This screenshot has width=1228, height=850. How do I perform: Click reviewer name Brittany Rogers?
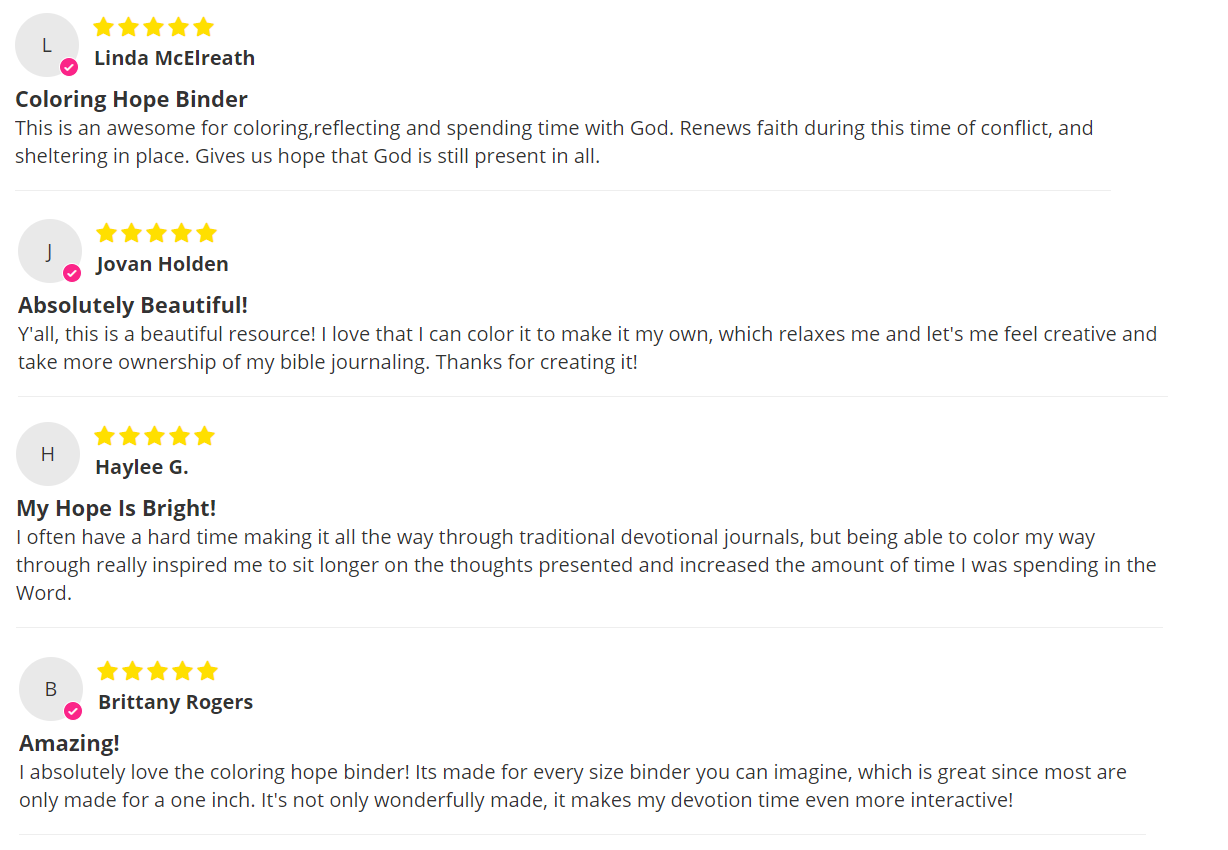[175, 702]
